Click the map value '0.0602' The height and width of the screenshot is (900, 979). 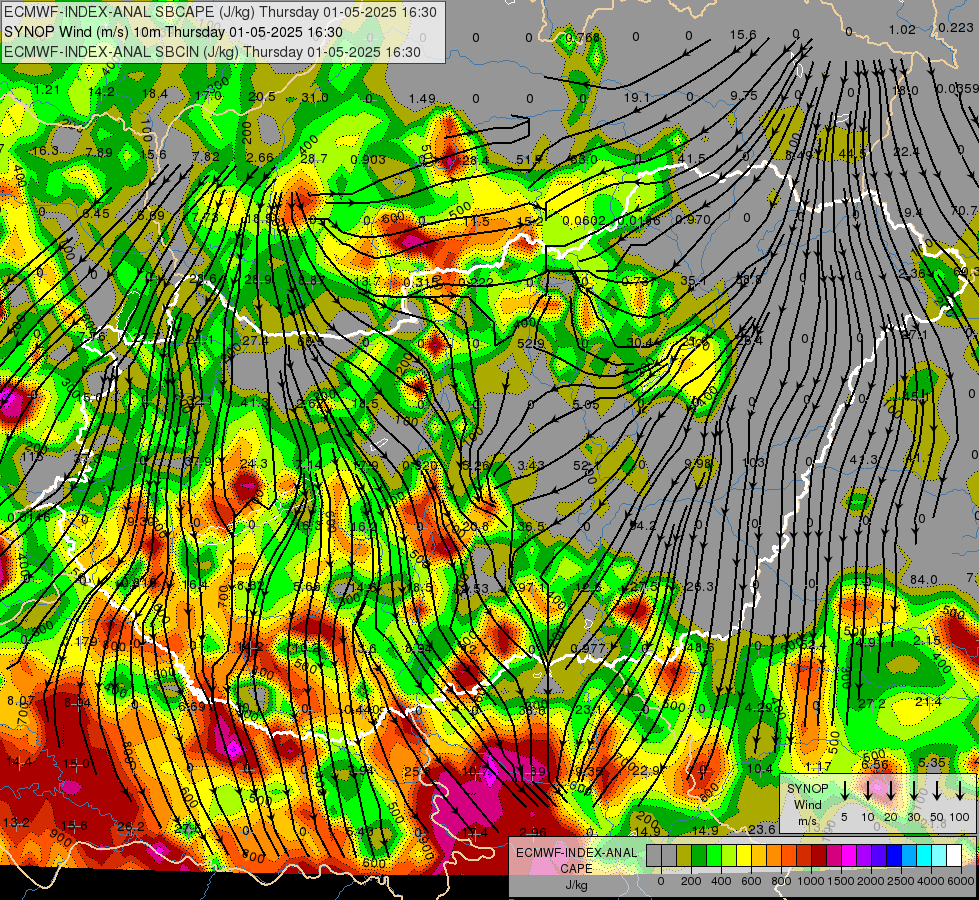(x=584, y=220)
